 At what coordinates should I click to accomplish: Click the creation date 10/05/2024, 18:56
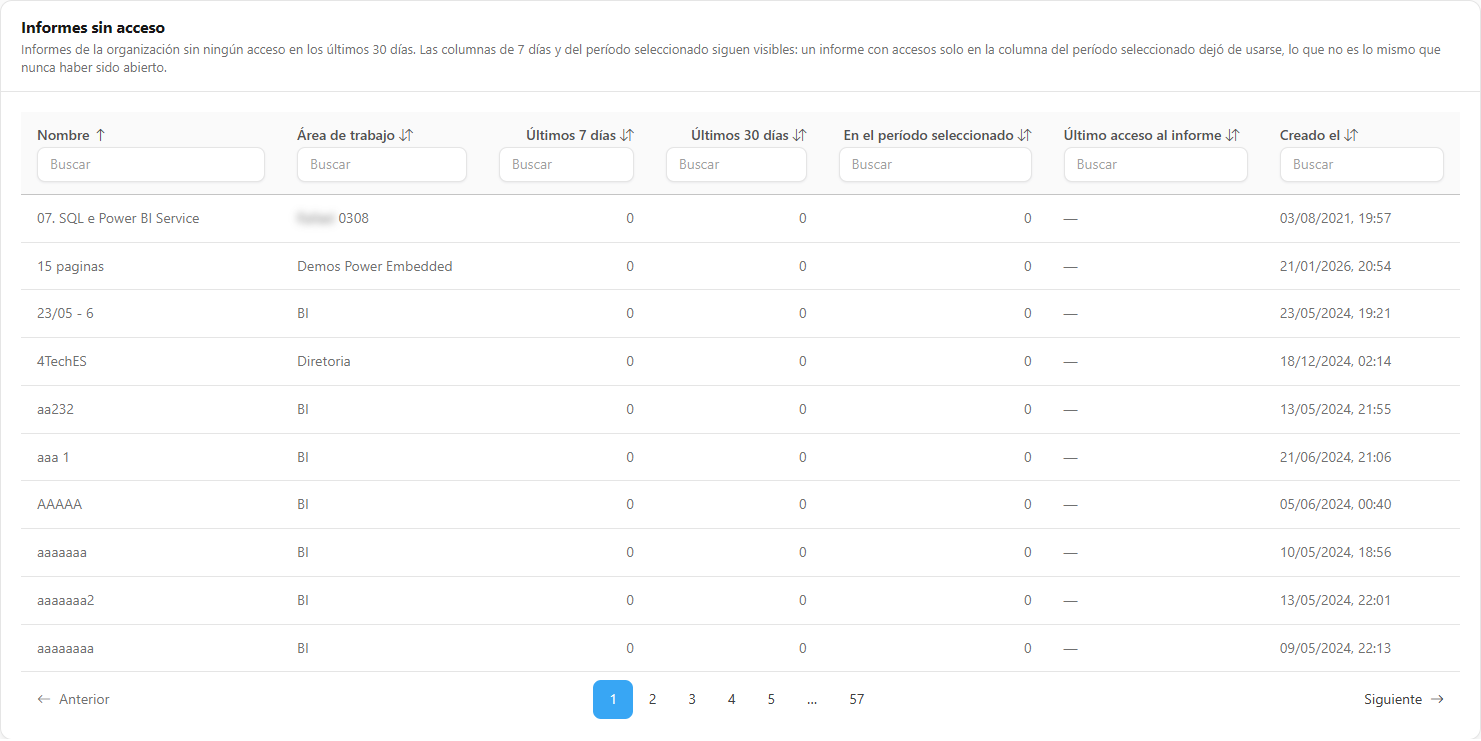coord(1336,553)
